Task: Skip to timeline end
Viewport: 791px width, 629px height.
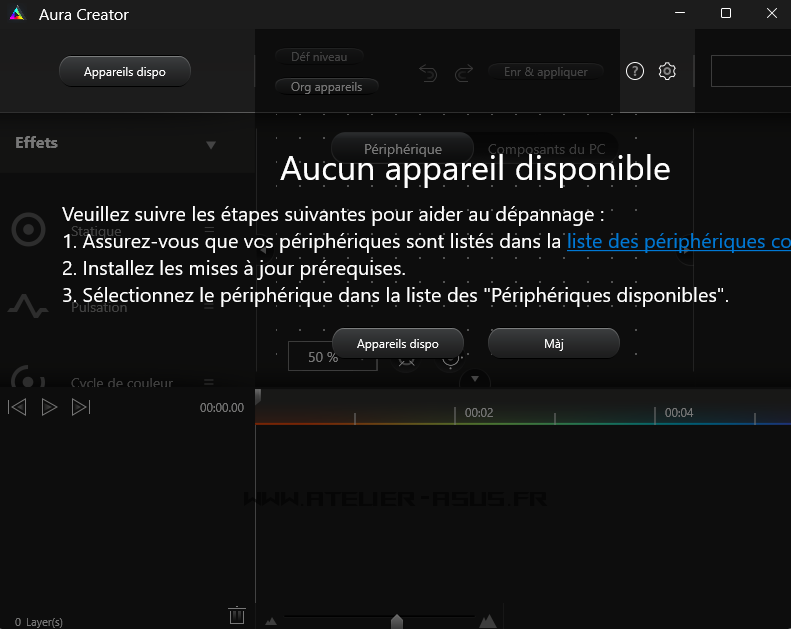Action: point(81,407)
